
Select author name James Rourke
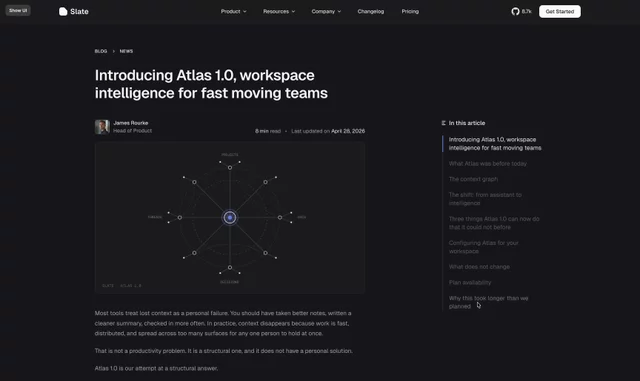click(131, 123)
